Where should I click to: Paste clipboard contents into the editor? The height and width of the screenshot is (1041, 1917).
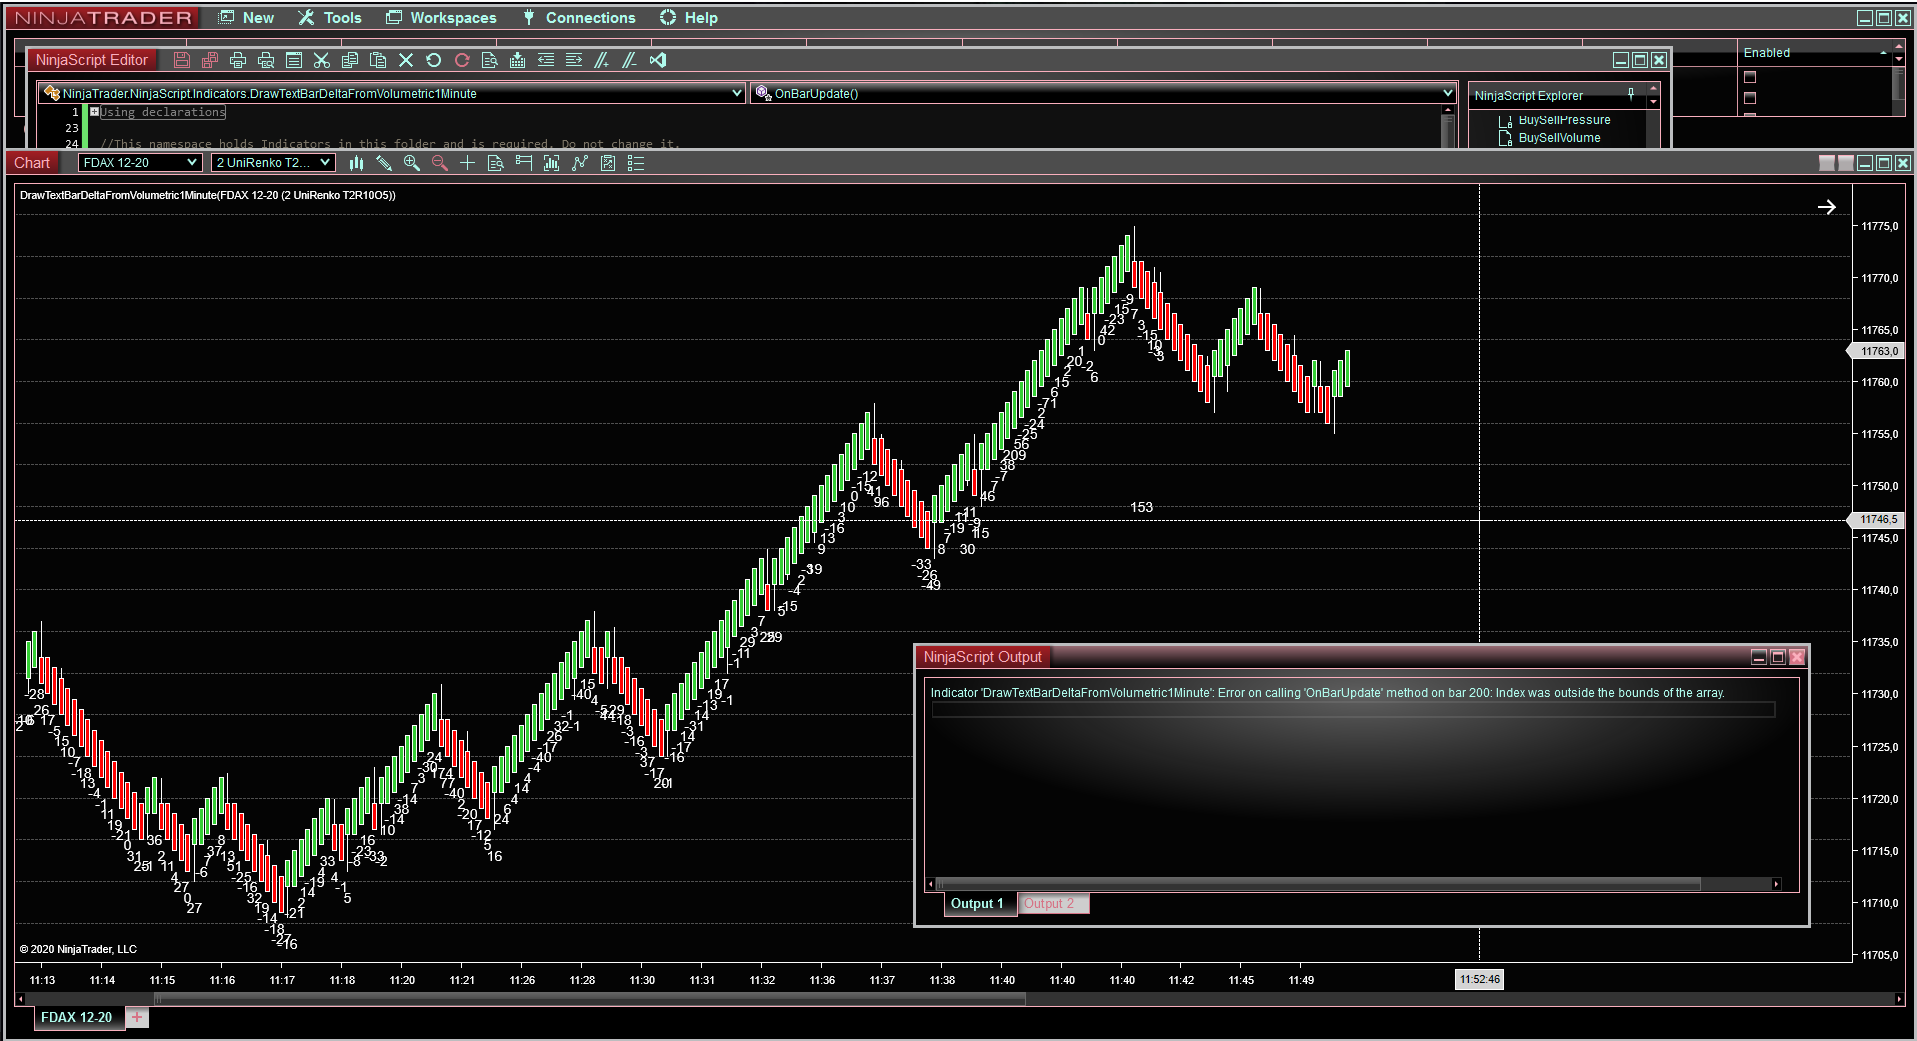(378, 60)
